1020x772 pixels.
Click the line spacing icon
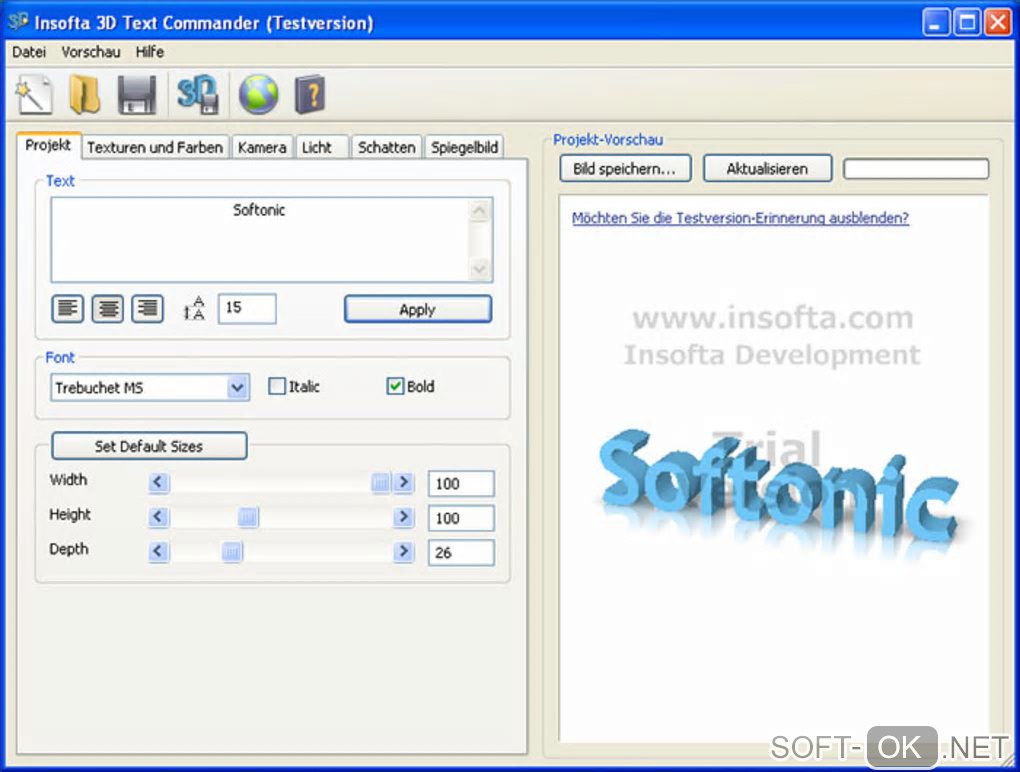tap(194, 308)
